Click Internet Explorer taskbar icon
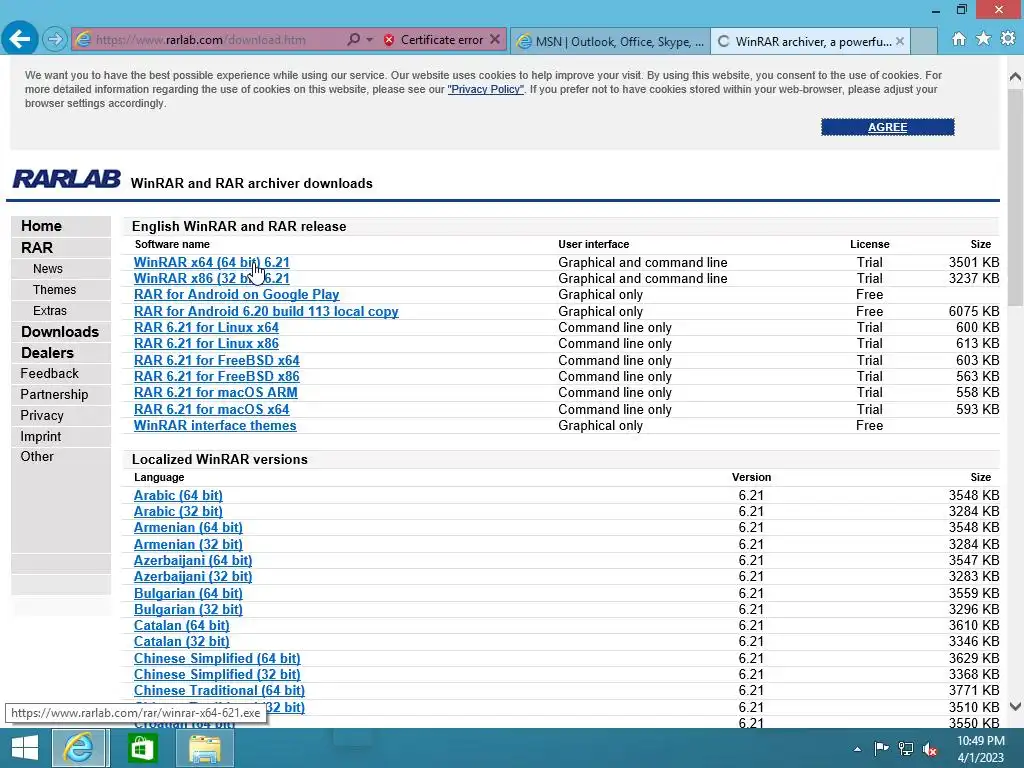This screenshot has width=1024, height=768. 78,748
